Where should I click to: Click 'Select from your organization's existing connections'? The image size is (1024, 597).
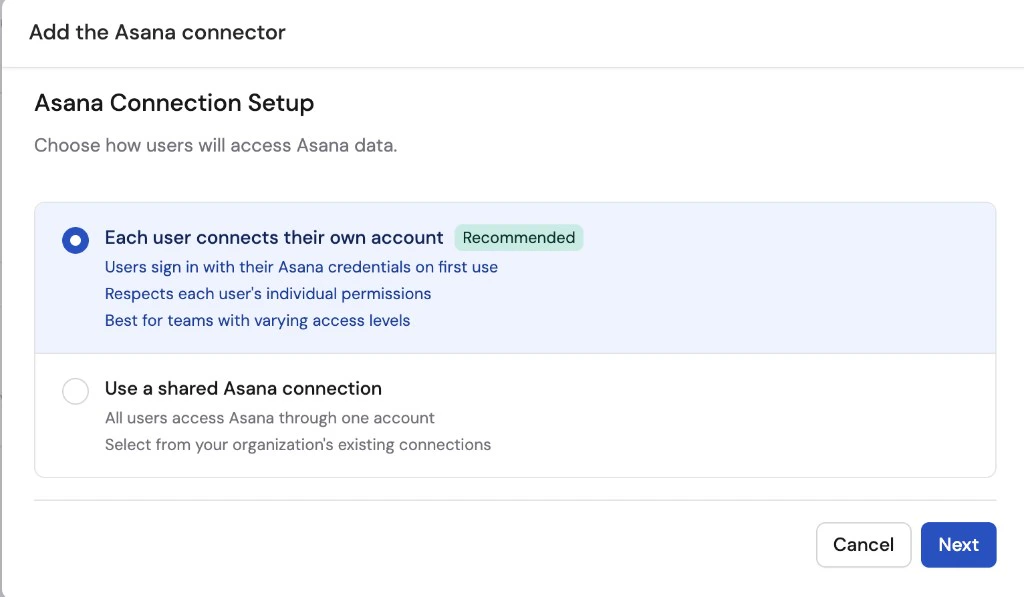[298, 444]
